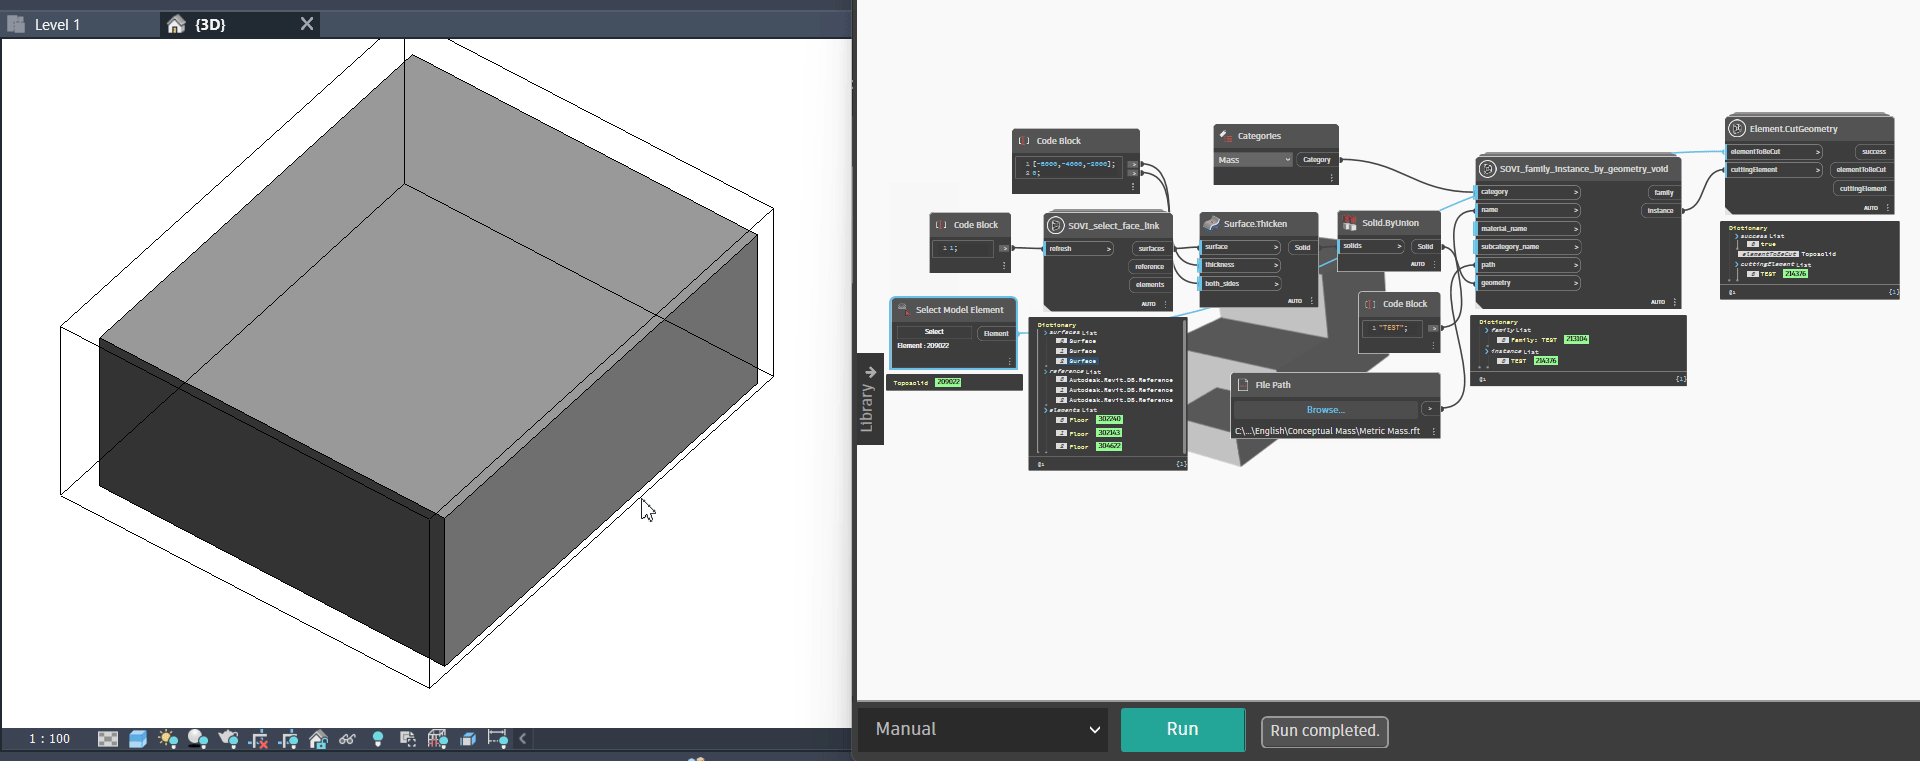Click the 1 : 100 view scale
The image size is (1920, 761).
pyautogui.click(x=49, y=739)
